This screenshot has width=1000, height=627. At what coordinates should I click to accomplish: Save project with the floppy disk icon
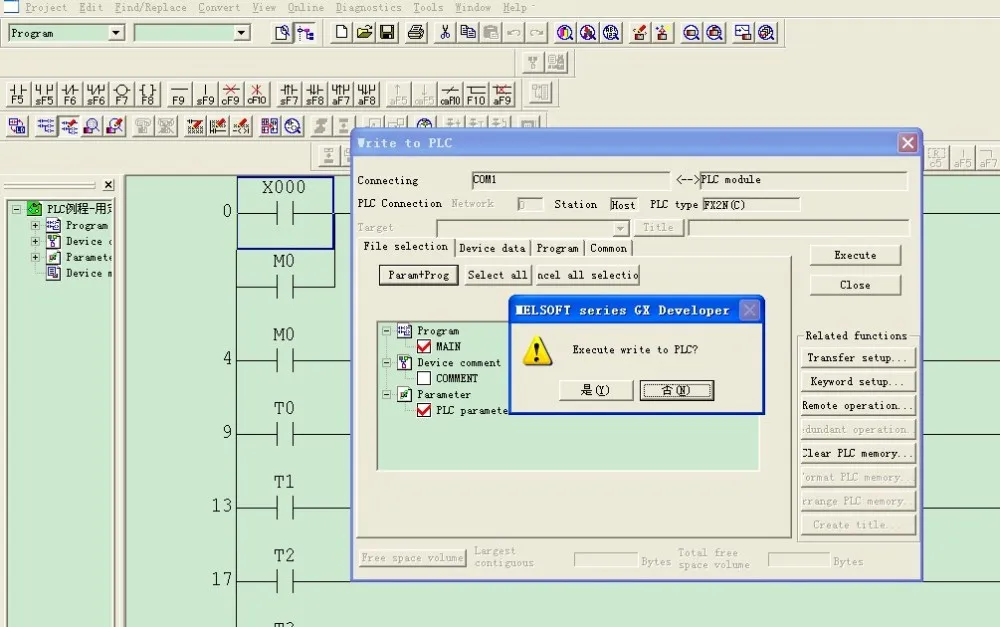(x=387, y=32)
